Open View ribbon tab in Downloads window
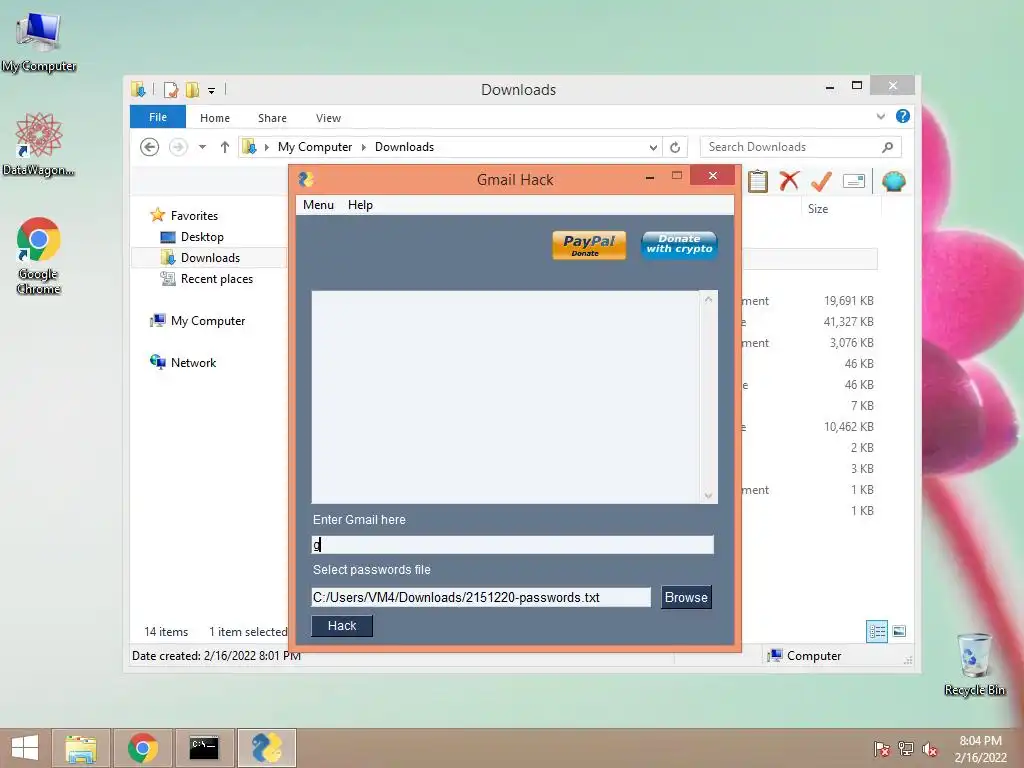Screen dimensions: 1024x768 pos(328,118)
